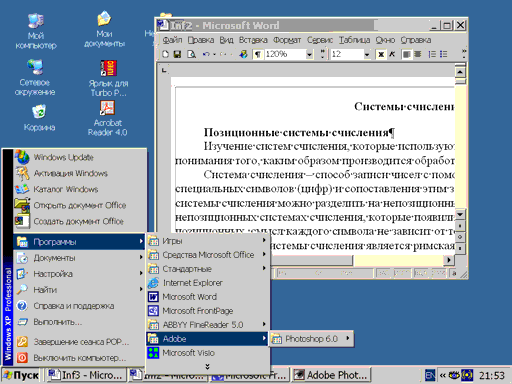Launch Microsoft Word from Programs menu
Screen dimensions: 512x384
207,297
